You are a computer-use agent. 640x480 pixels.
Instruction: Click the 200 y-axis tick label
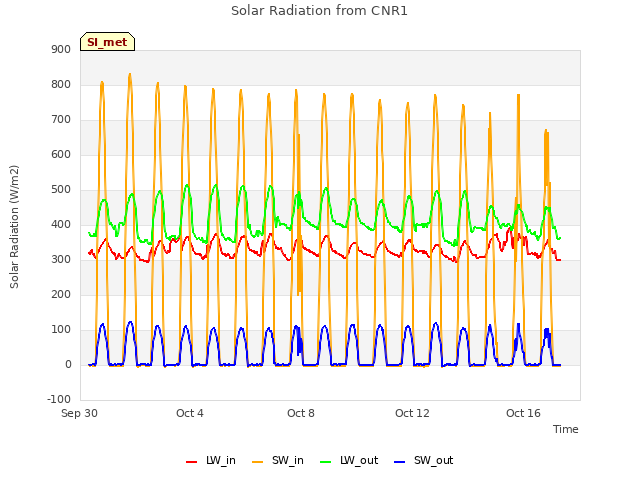click(x=61, y=295)
